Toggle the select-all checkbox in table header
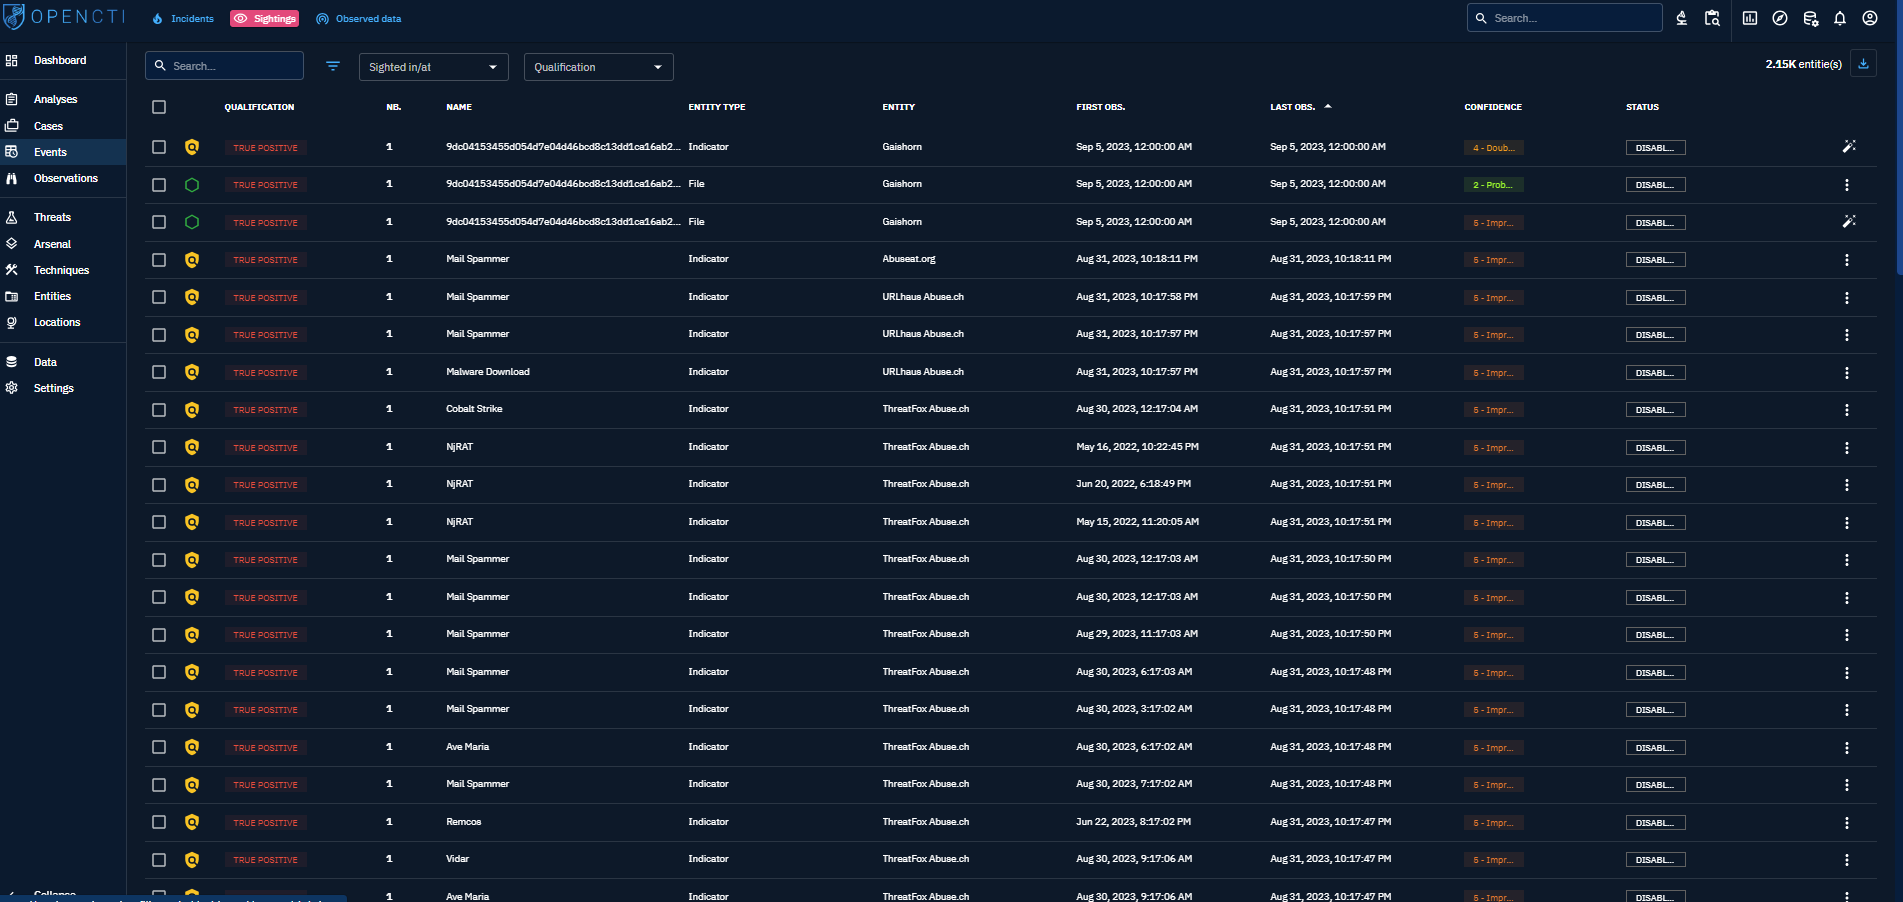This screenshot has height=902, width=1903. (x=159, y=107)
